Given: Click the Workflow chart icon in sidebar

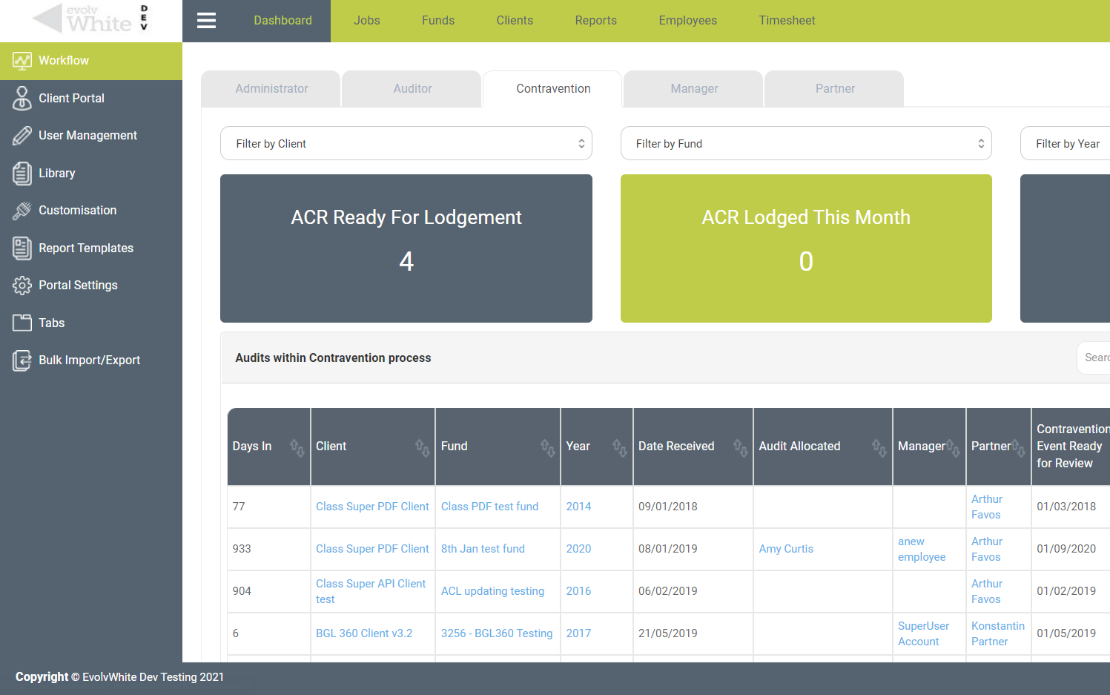Looking at the screenshot, I should tap(22, 61).
